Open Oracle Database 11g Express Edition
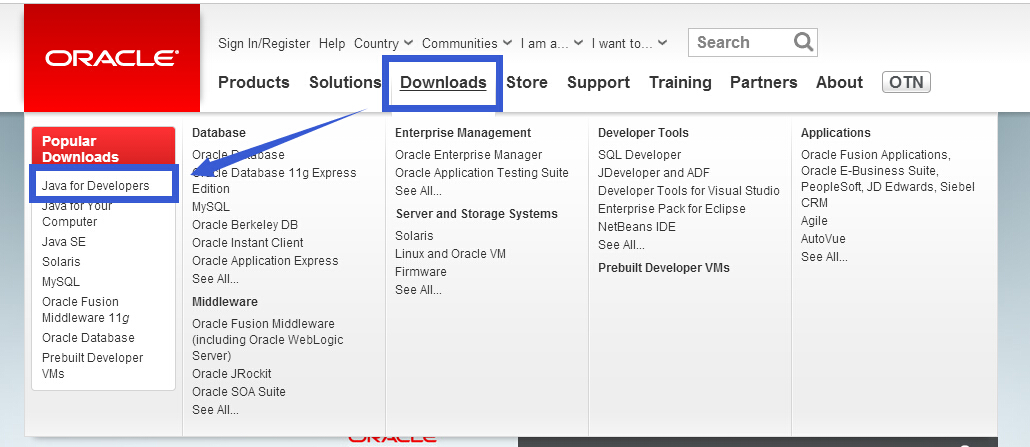The height and width of the screenshot is (447, 1030). pyautogui.click(x=274, y=181)
